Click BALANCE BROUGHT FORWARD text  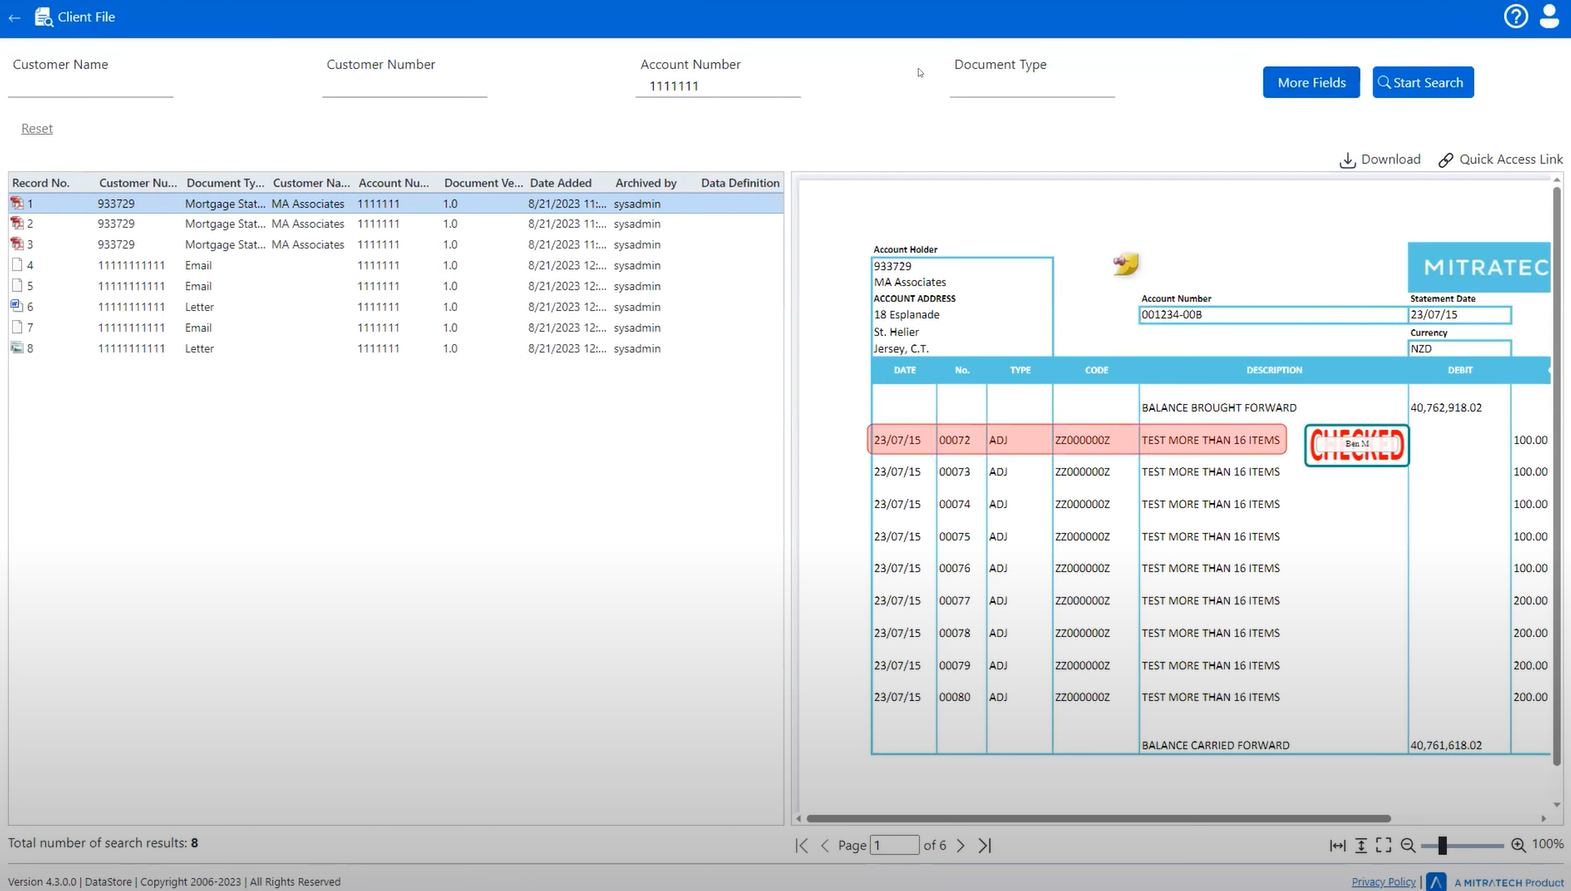coord(1219,407)
